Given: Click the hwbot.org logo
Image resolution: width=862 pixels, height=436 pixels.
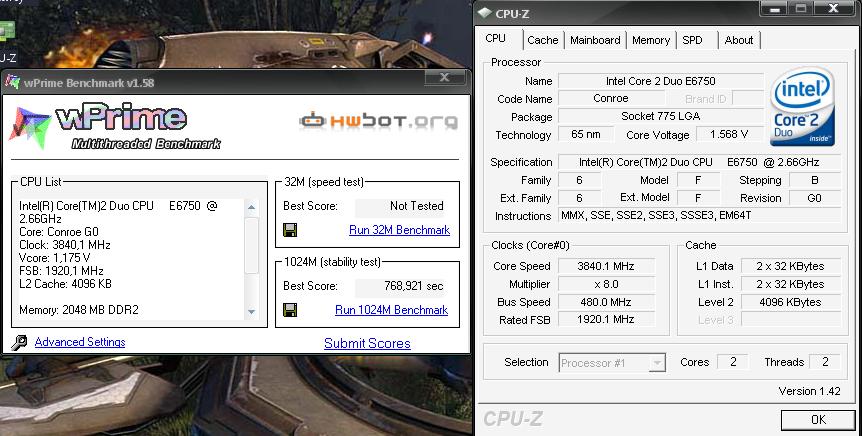Looking at the screenshot, I should pyautogui.click(x=379, y=121).
